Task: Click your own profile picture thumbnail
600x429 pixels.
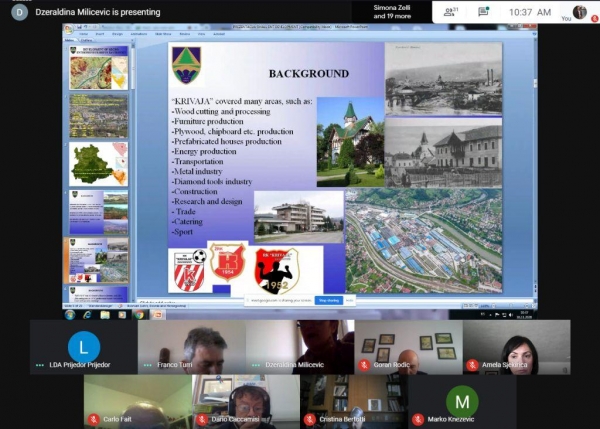Action: [580, 12]
